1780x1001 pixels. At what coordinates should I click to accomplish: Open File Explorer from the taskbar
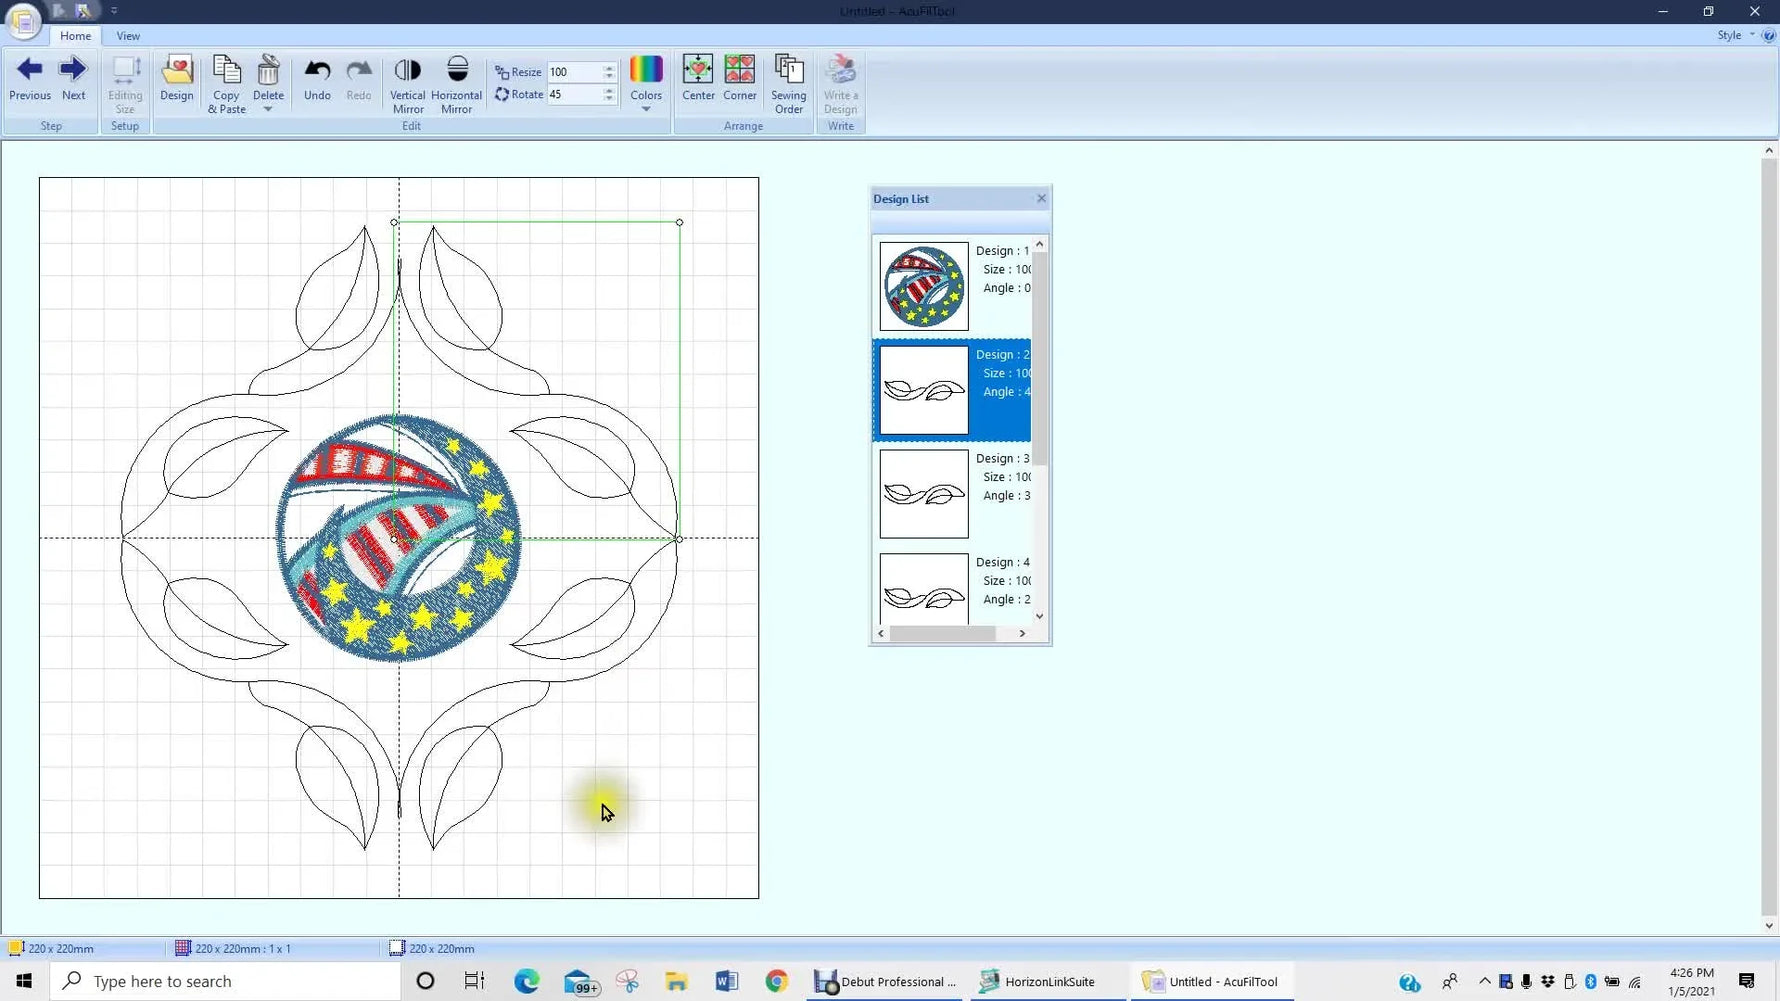tap(677, 981)
